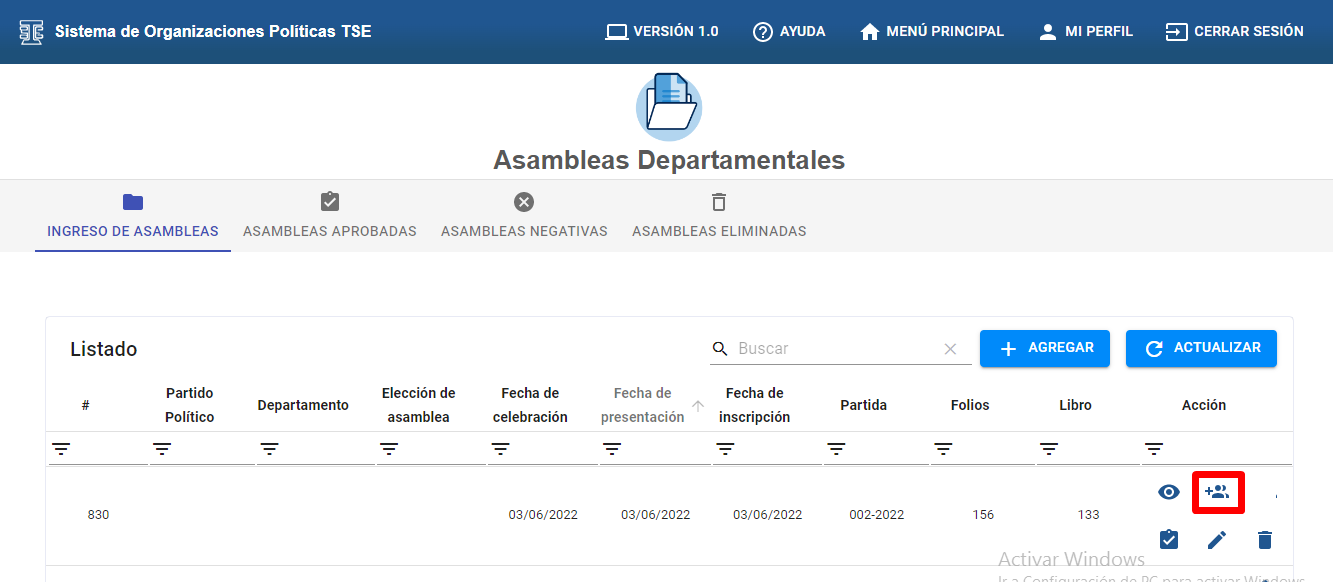1333x582 pixels.
Task: Go to Menú Principal in header
Action: point(932,32)
